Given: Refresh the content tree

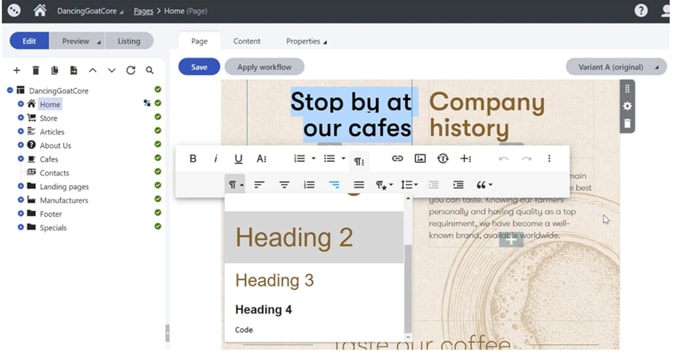Looking at the screenshot, I should point(131,70).
